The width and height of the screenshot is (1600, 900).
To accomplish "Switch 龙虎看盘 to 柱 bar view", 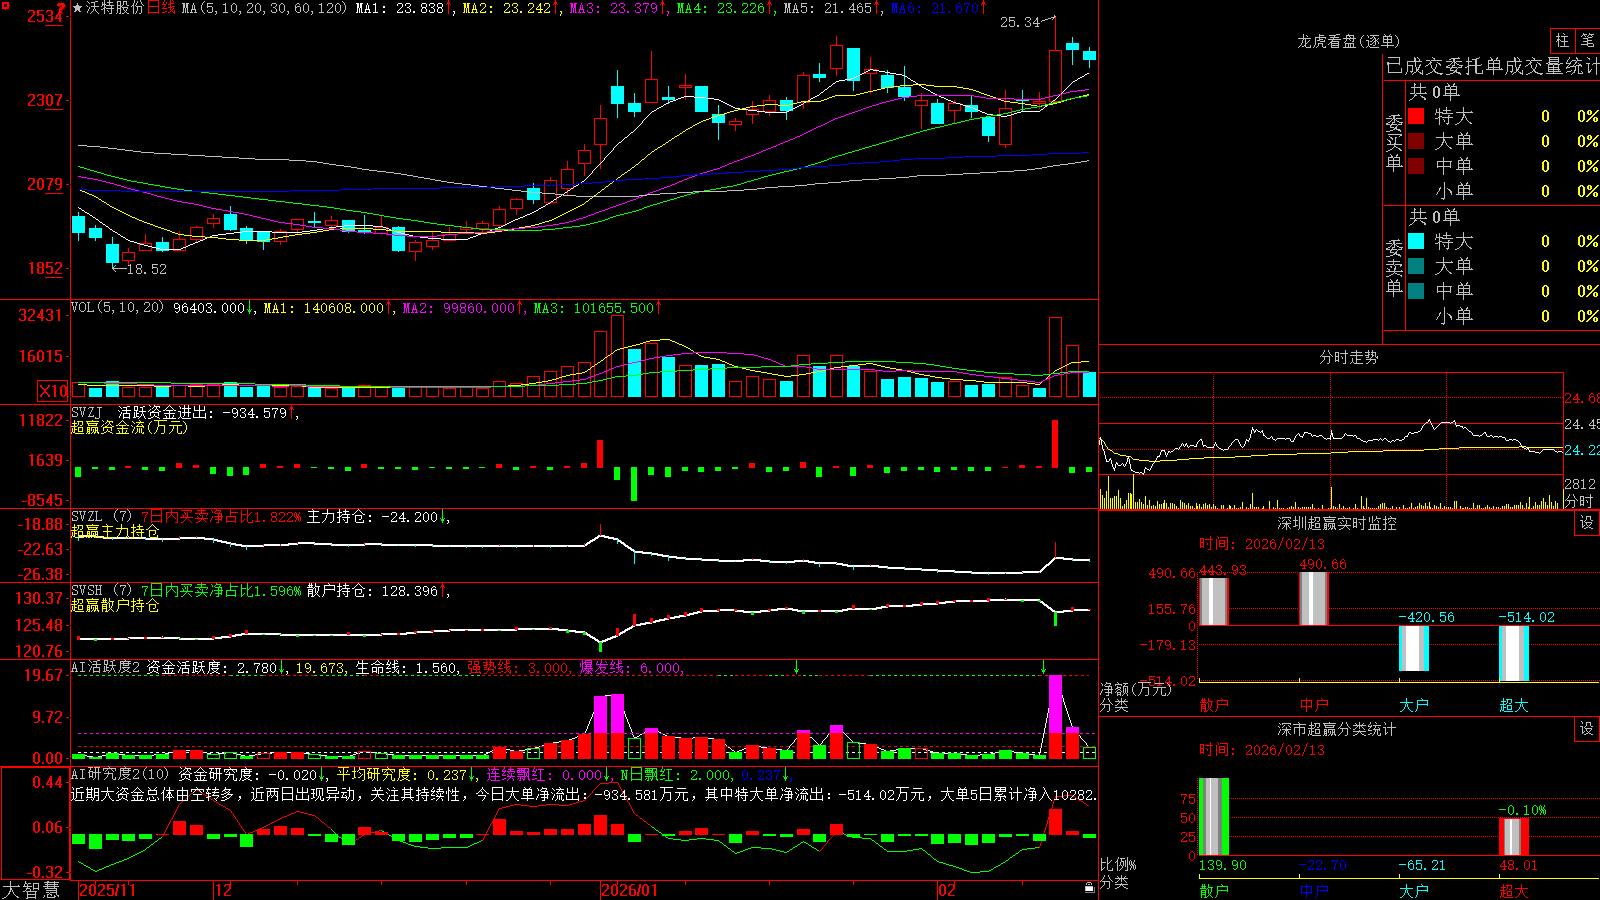I will 1562,41.
